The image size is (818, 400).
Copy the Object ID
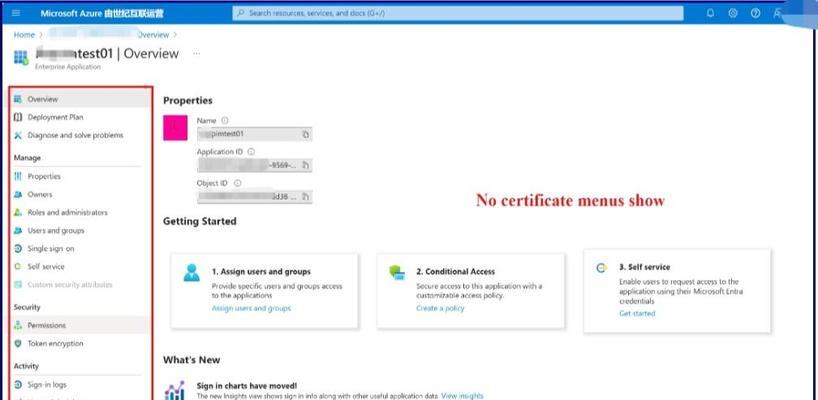(x=306, y=197)
